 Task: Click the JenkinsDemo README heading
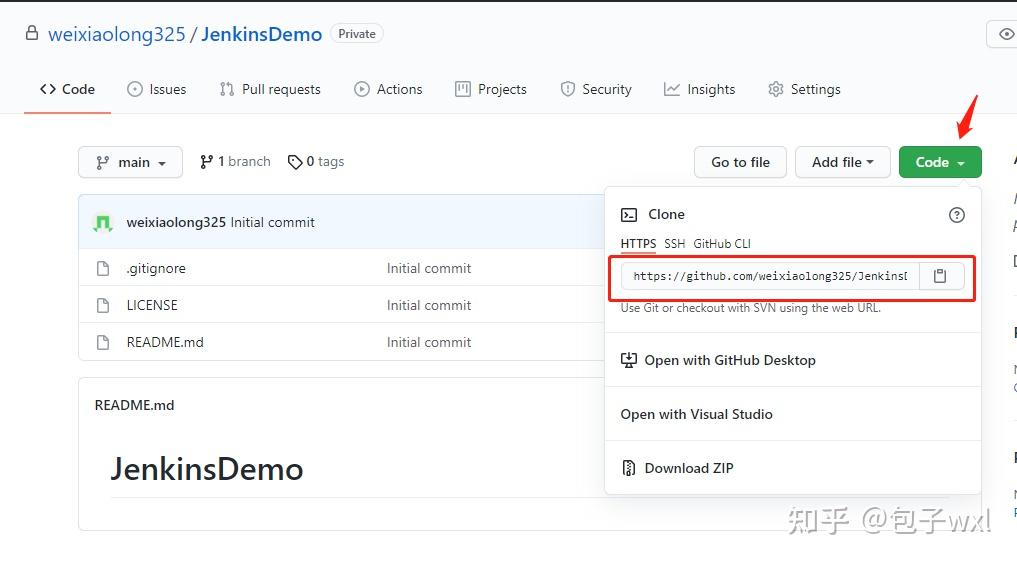206,469
